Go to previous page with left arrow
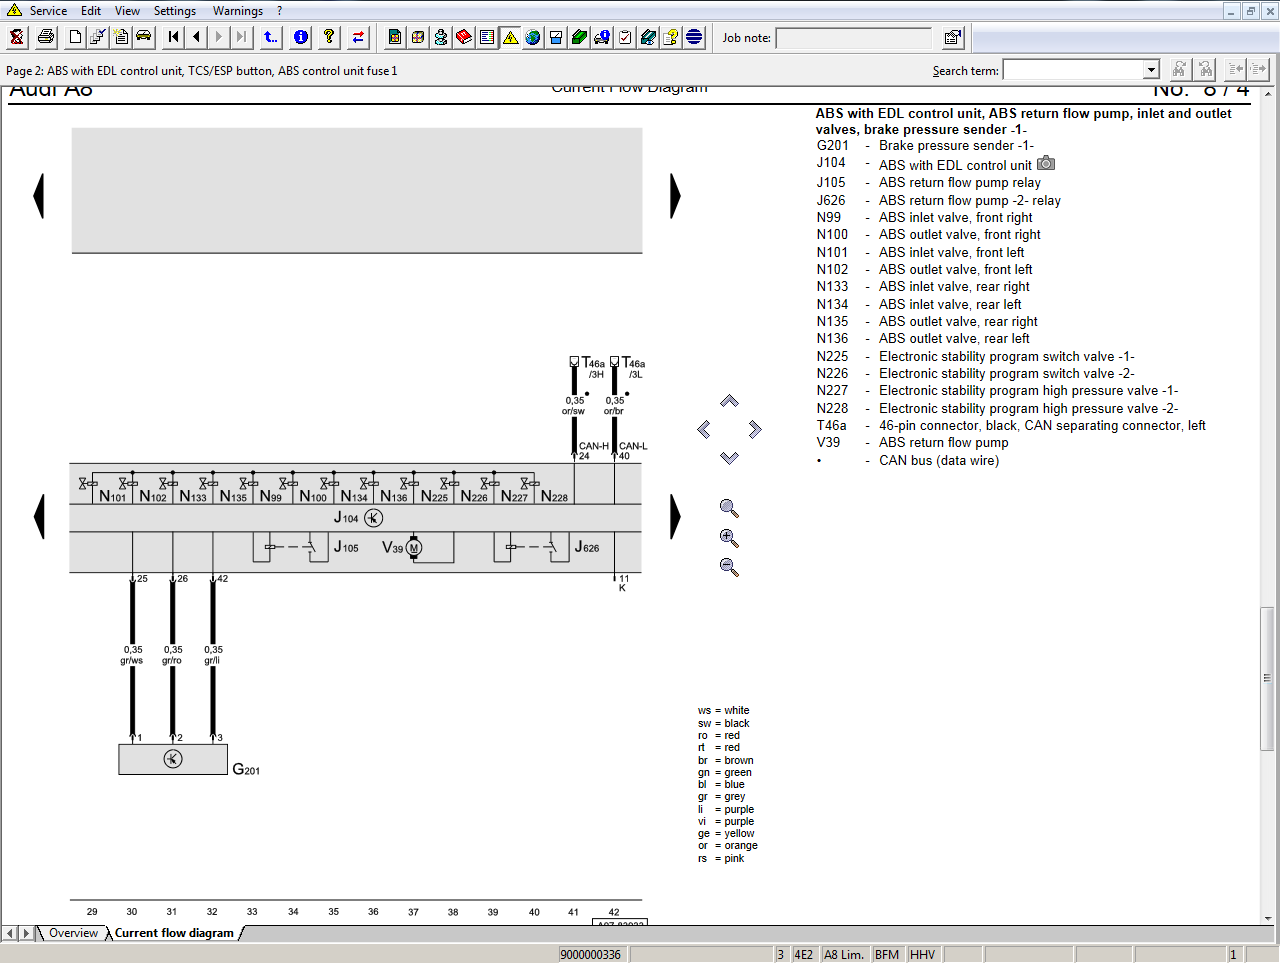This screenshot has width=1280, height=963. (x=197, y=37)
